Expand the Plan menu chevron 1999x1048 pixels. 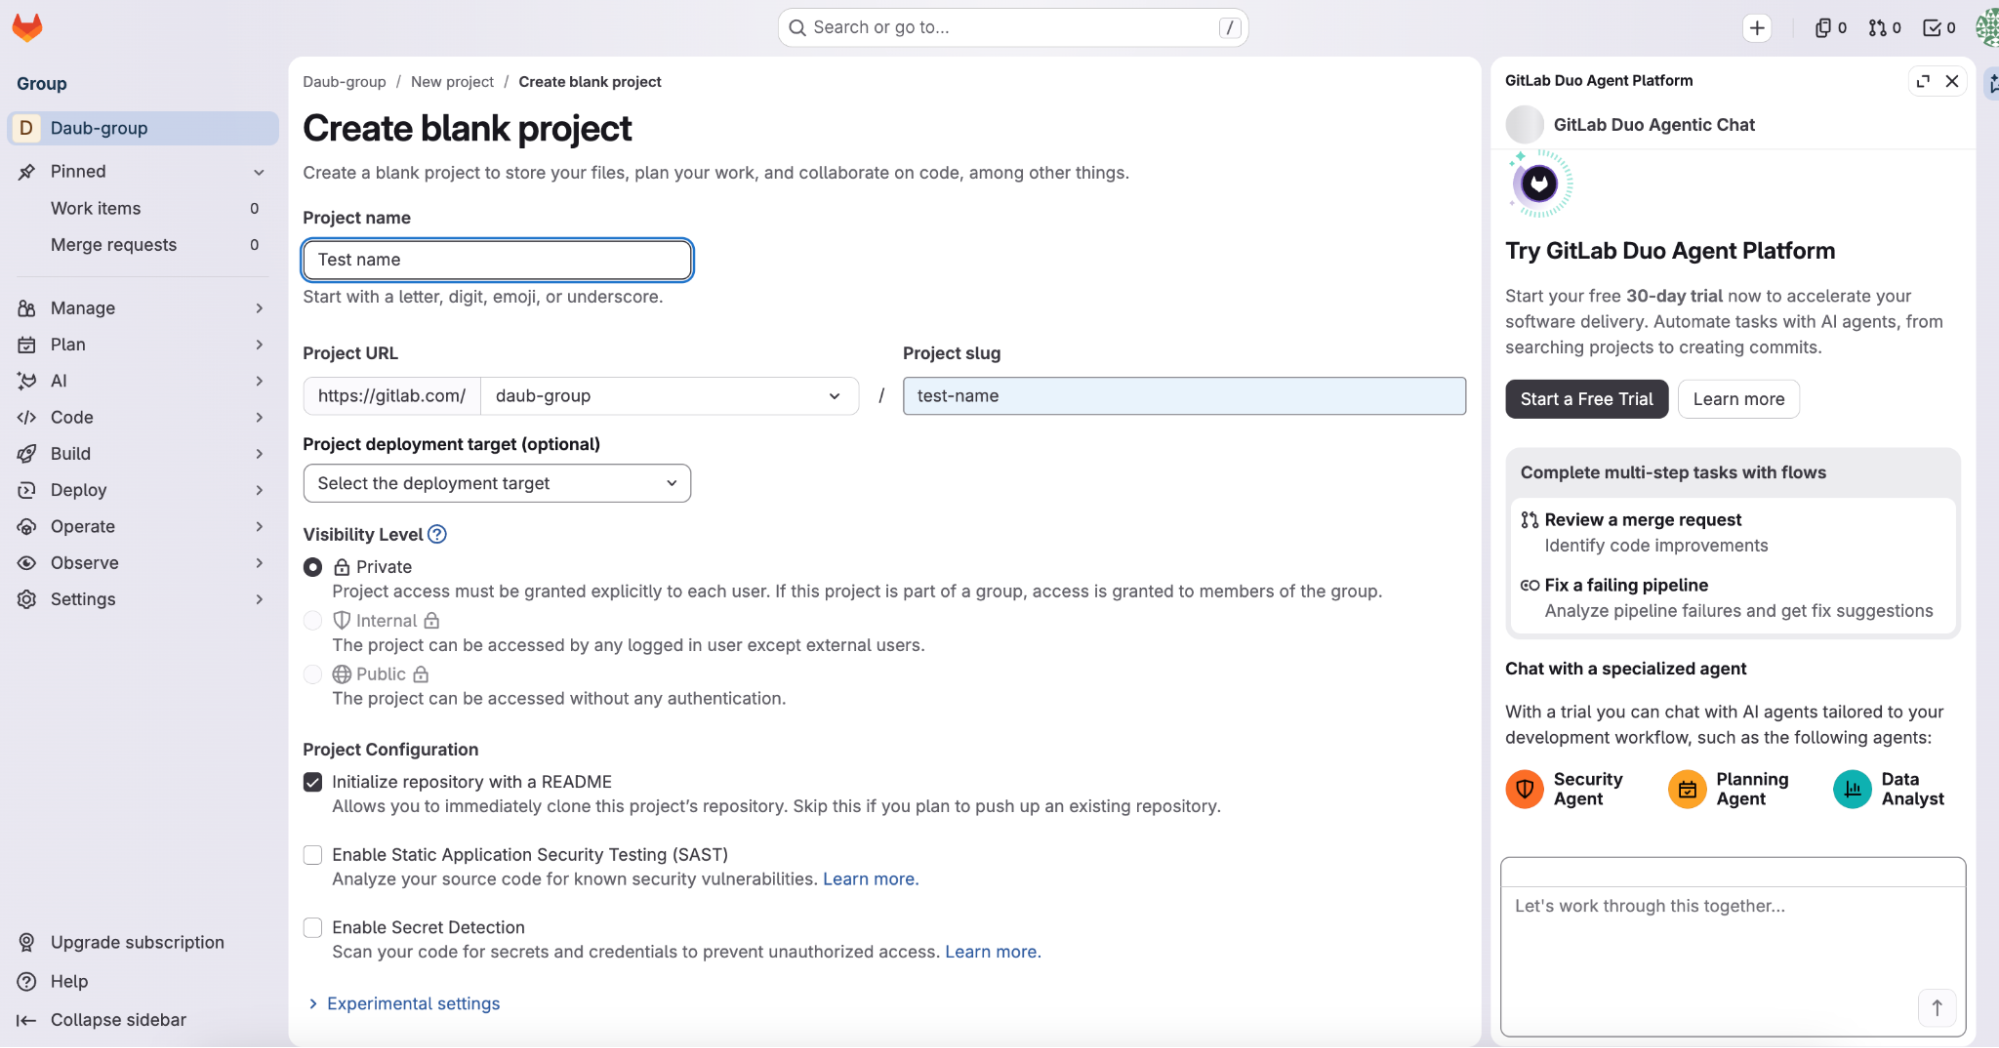259,345
